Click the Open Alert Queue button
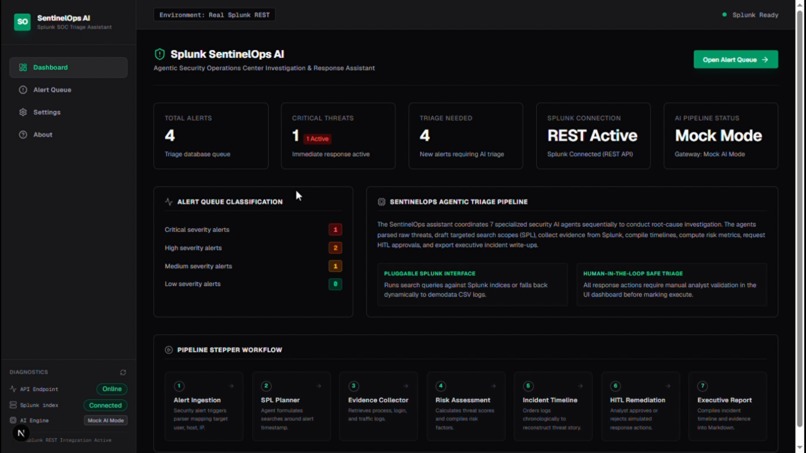This screenshot has height=453, width=806. (736, 60)
